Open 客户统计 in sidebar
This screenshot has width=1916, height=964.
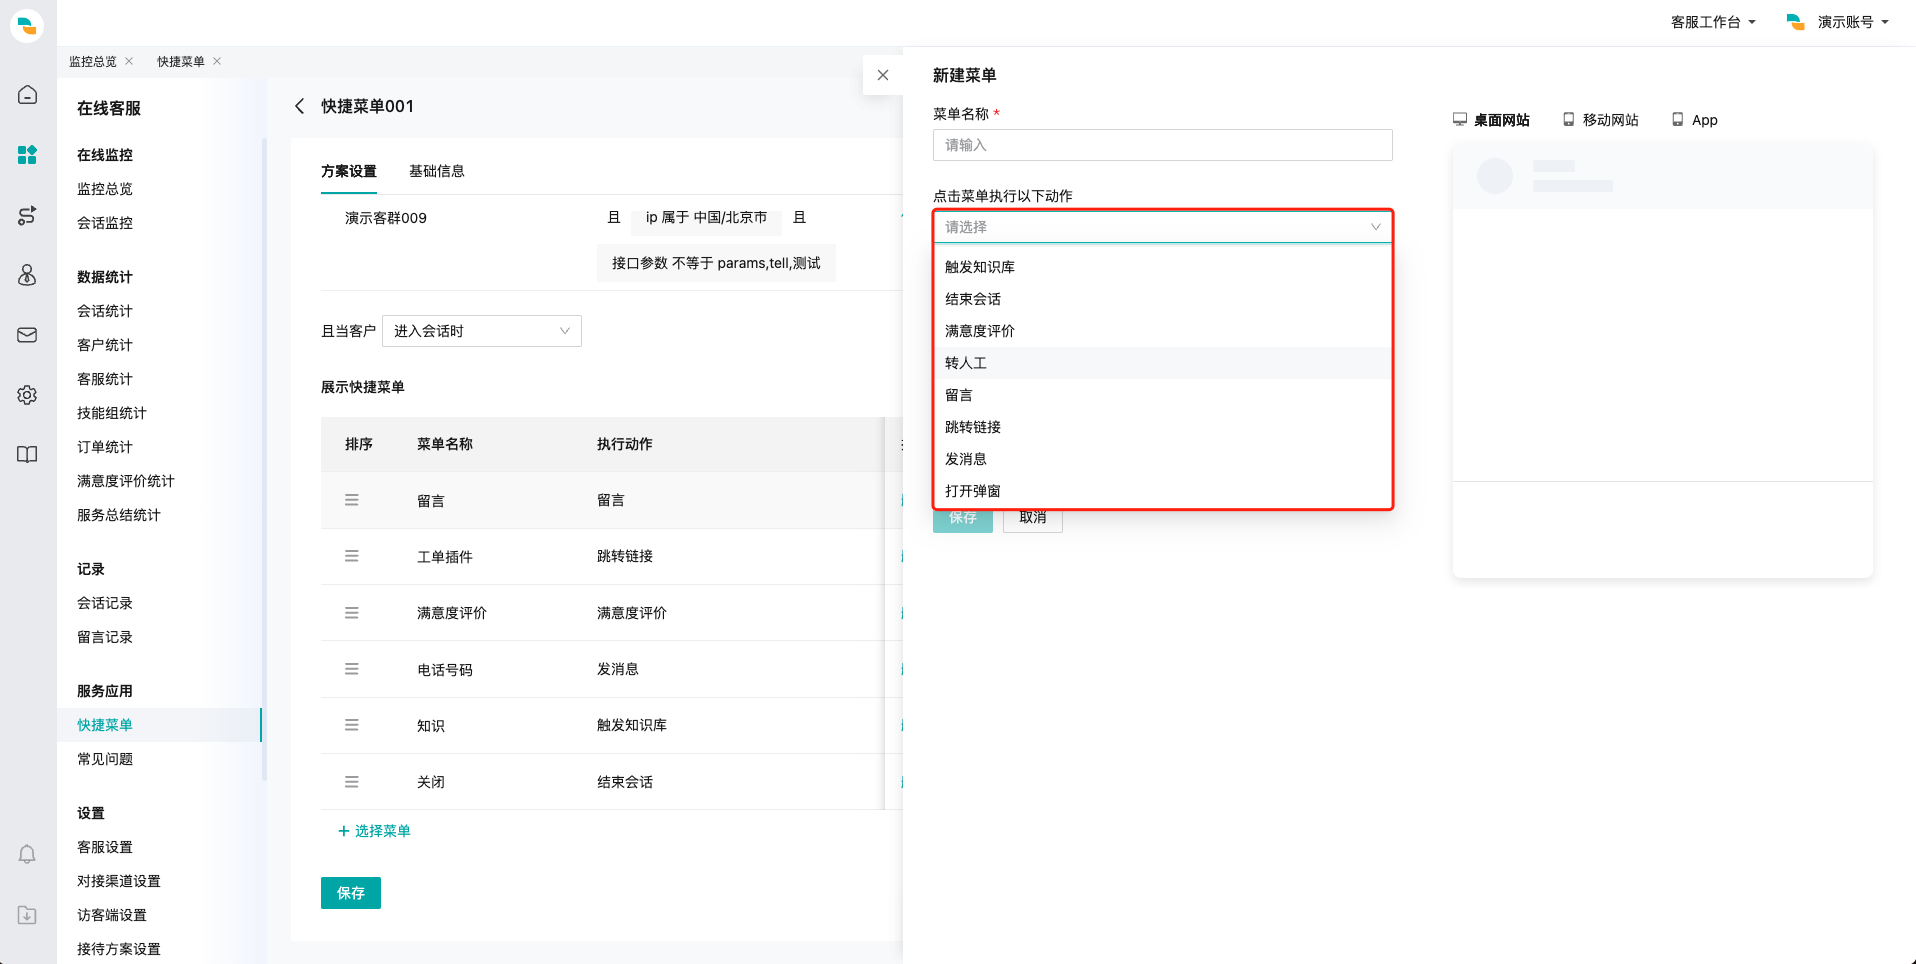click(x=105, y=345)
